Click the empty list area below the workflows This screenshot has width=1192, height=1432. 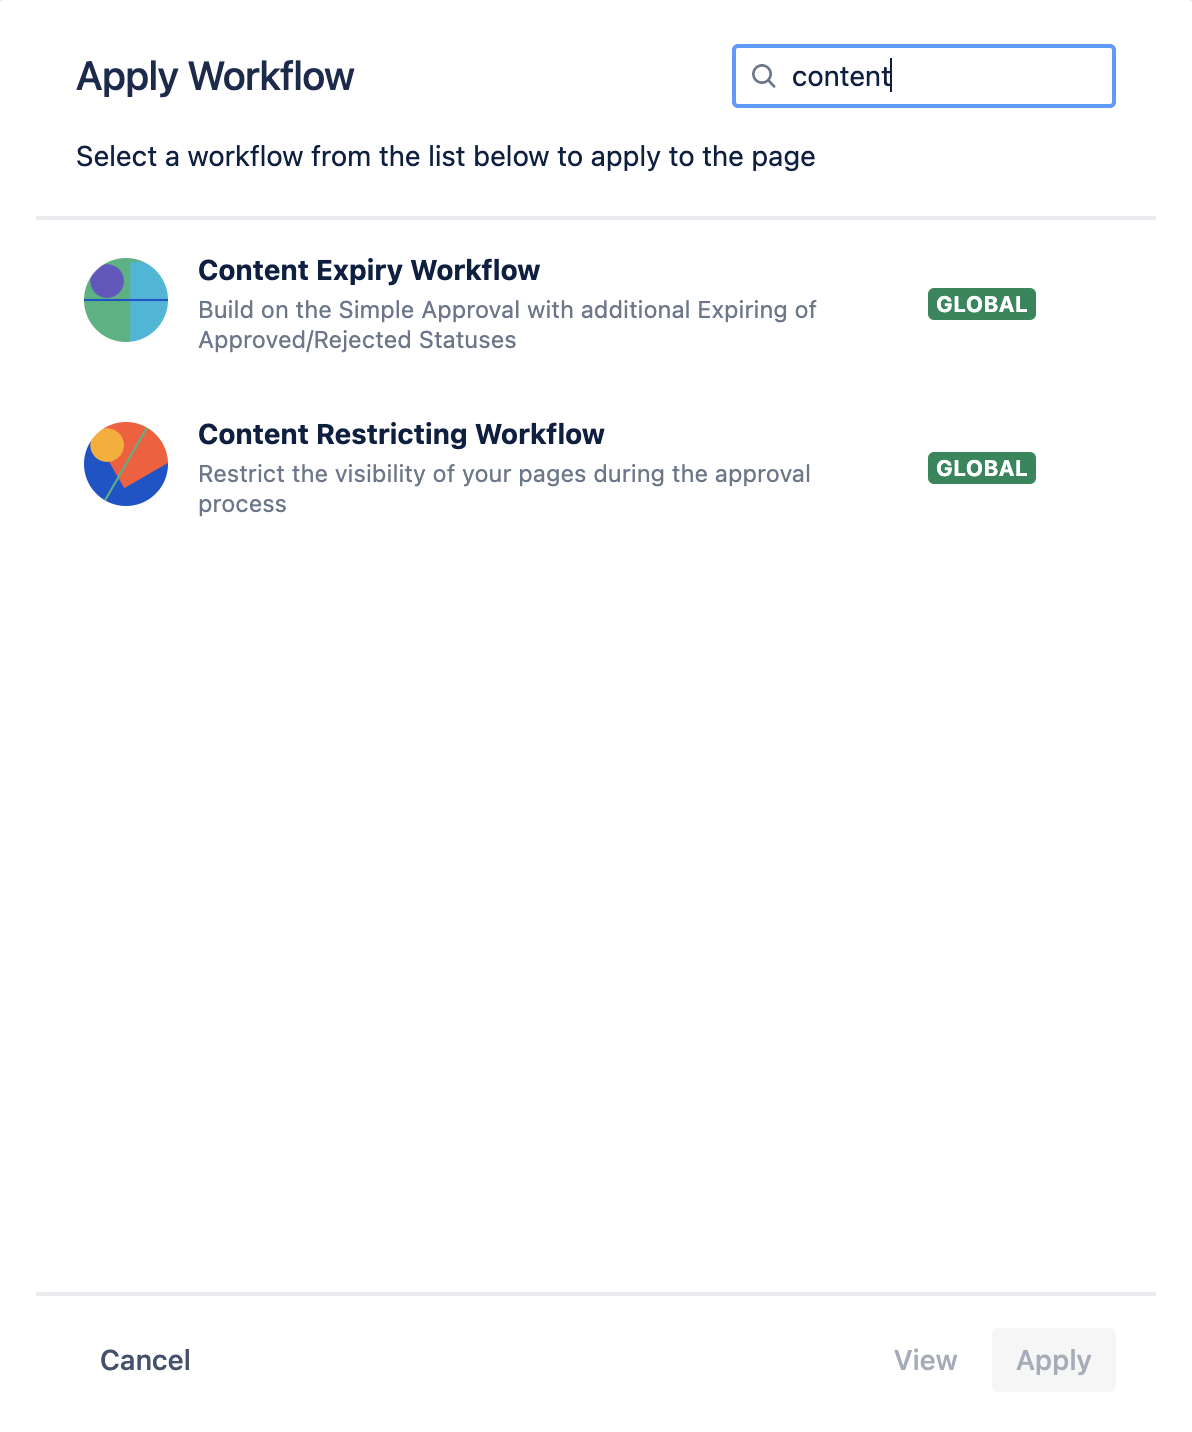pos(596,900)
